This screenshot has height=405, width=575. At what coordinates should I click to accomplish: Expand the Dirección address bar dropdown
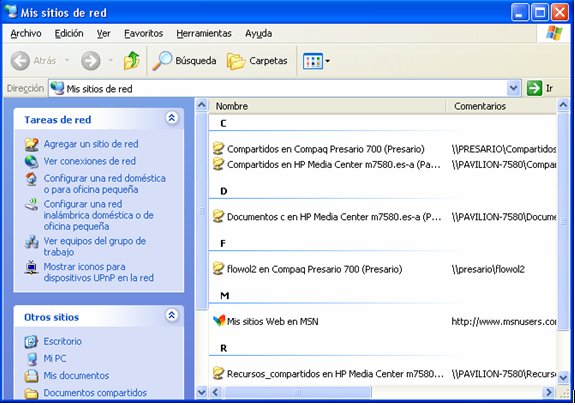pyautogui.click(x=513, y=88)
